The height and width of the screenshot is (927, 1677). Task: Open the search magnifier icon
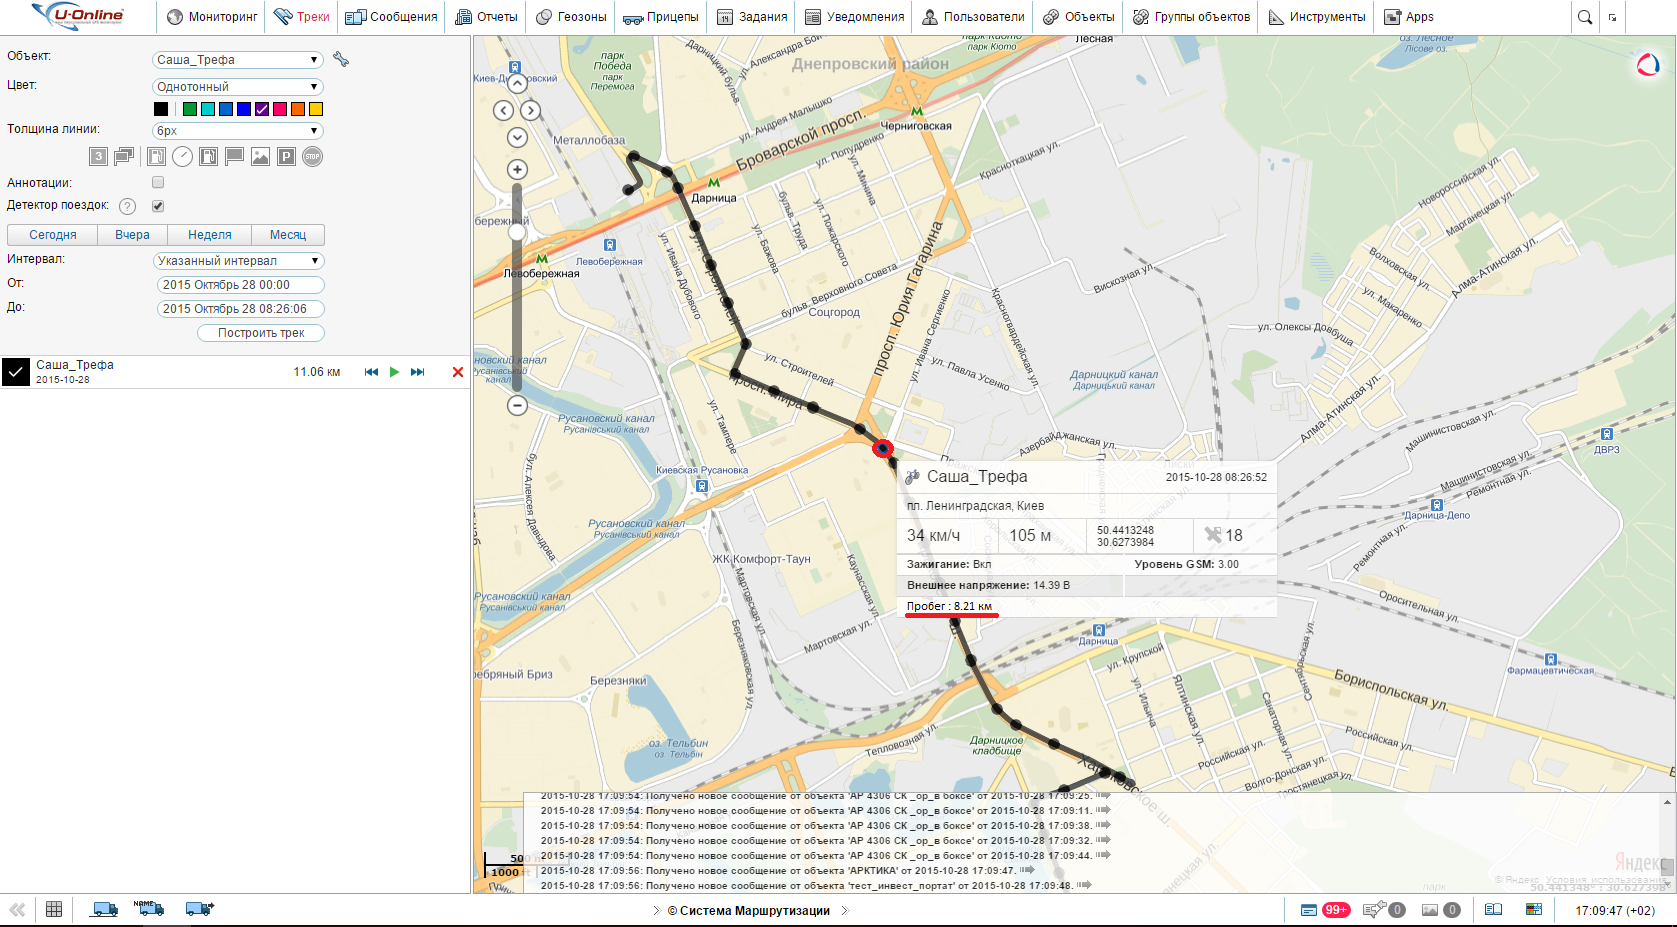pyautogui.click(x=1585, y=17)
